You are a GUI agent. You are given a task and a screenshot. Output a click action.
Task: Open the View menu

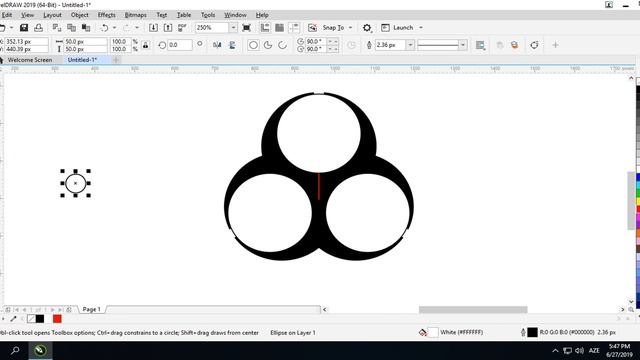[27, 15]
